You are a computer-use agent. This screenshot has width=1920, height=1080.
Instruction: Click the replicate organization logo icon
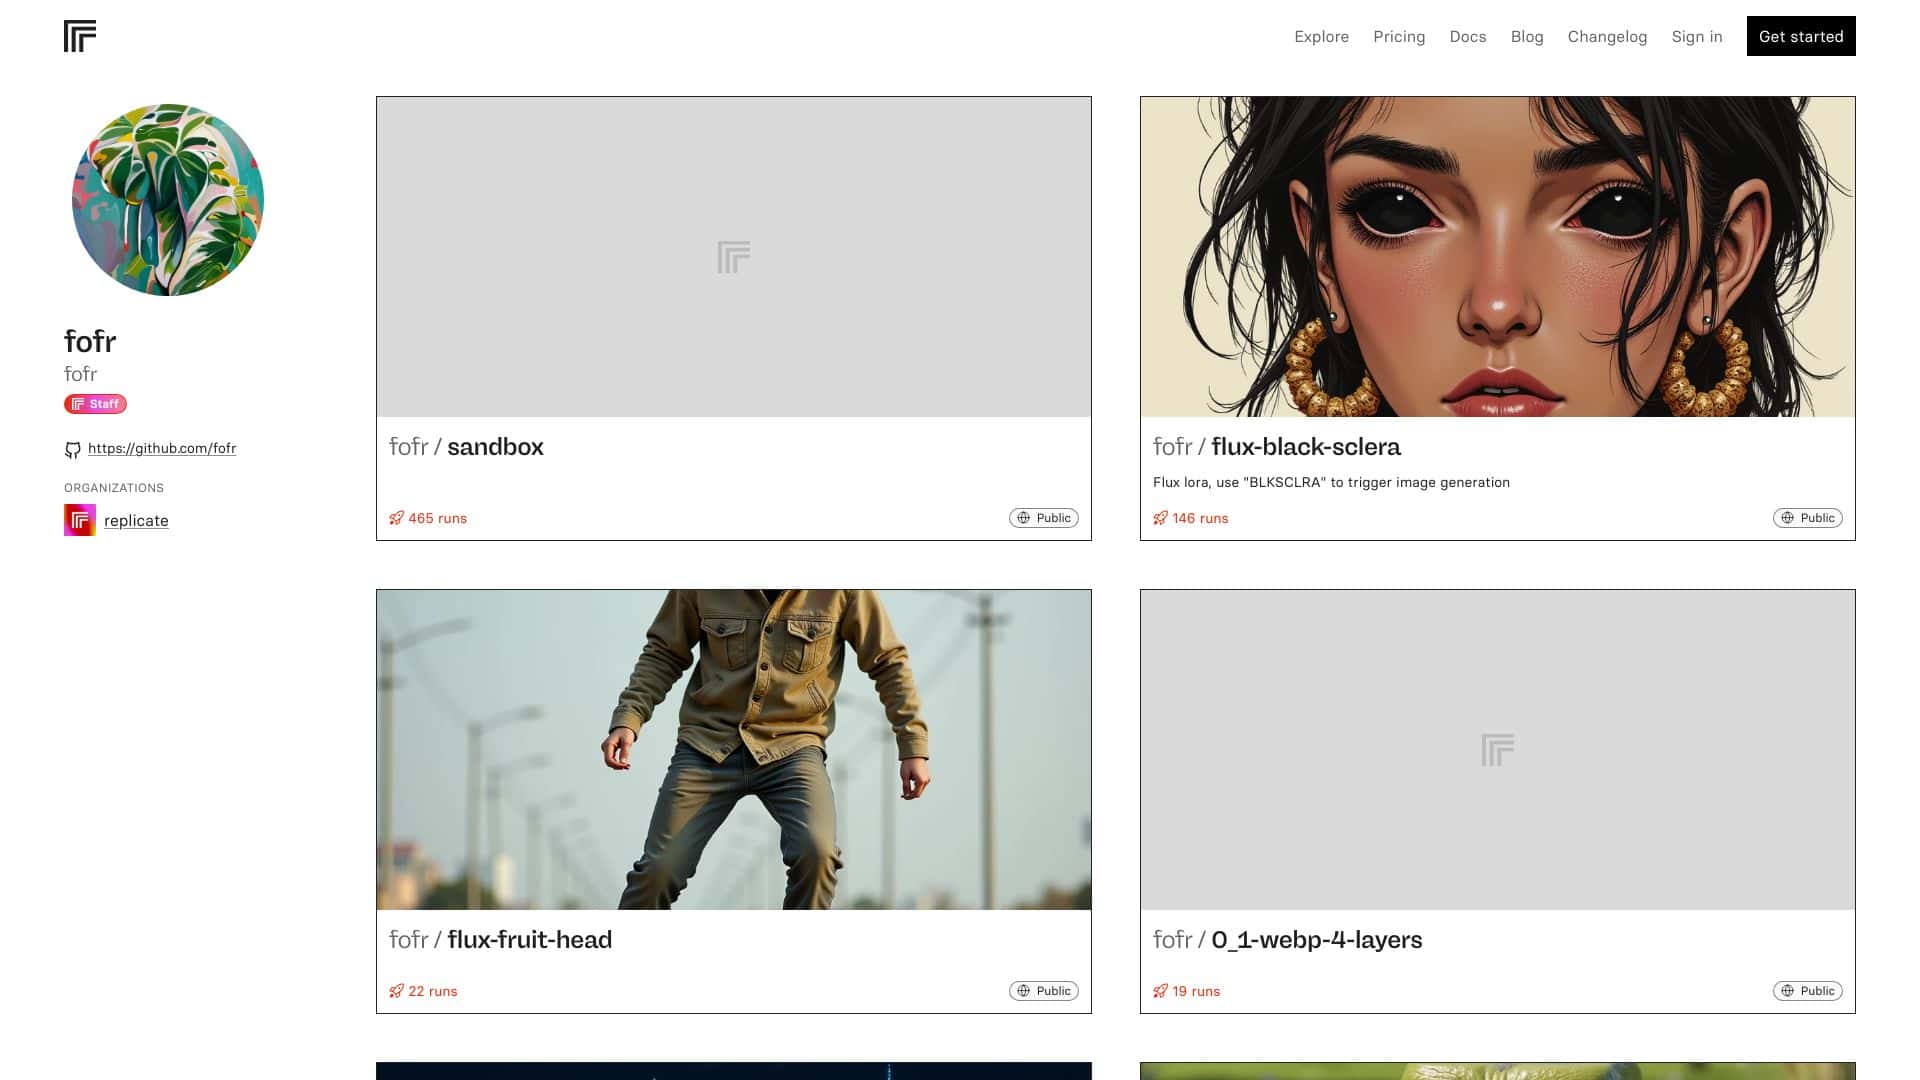[80, 520]
